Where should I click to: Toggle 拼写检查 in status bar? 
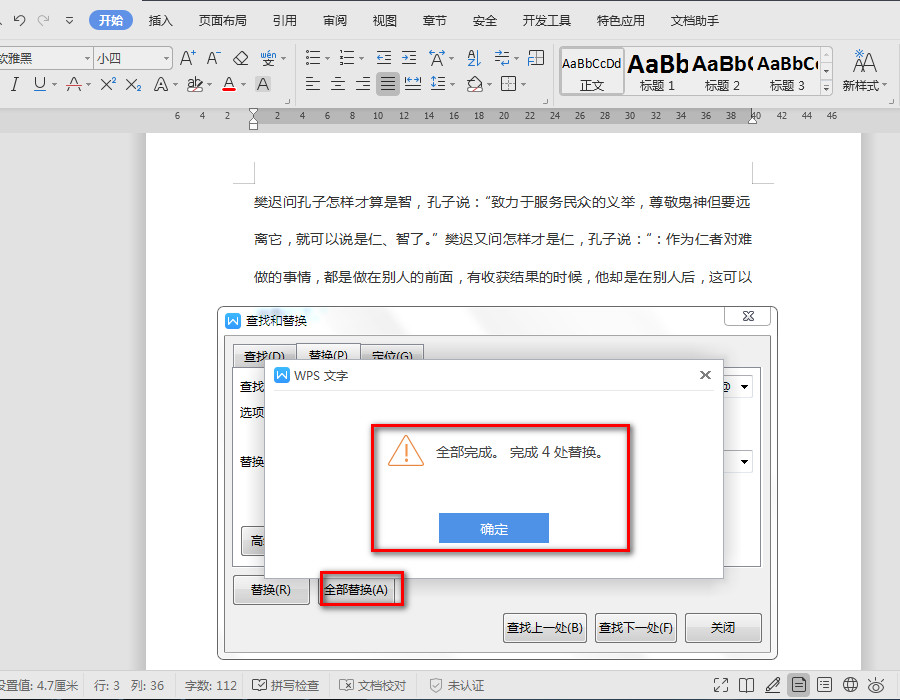click(x=286, y=686)
